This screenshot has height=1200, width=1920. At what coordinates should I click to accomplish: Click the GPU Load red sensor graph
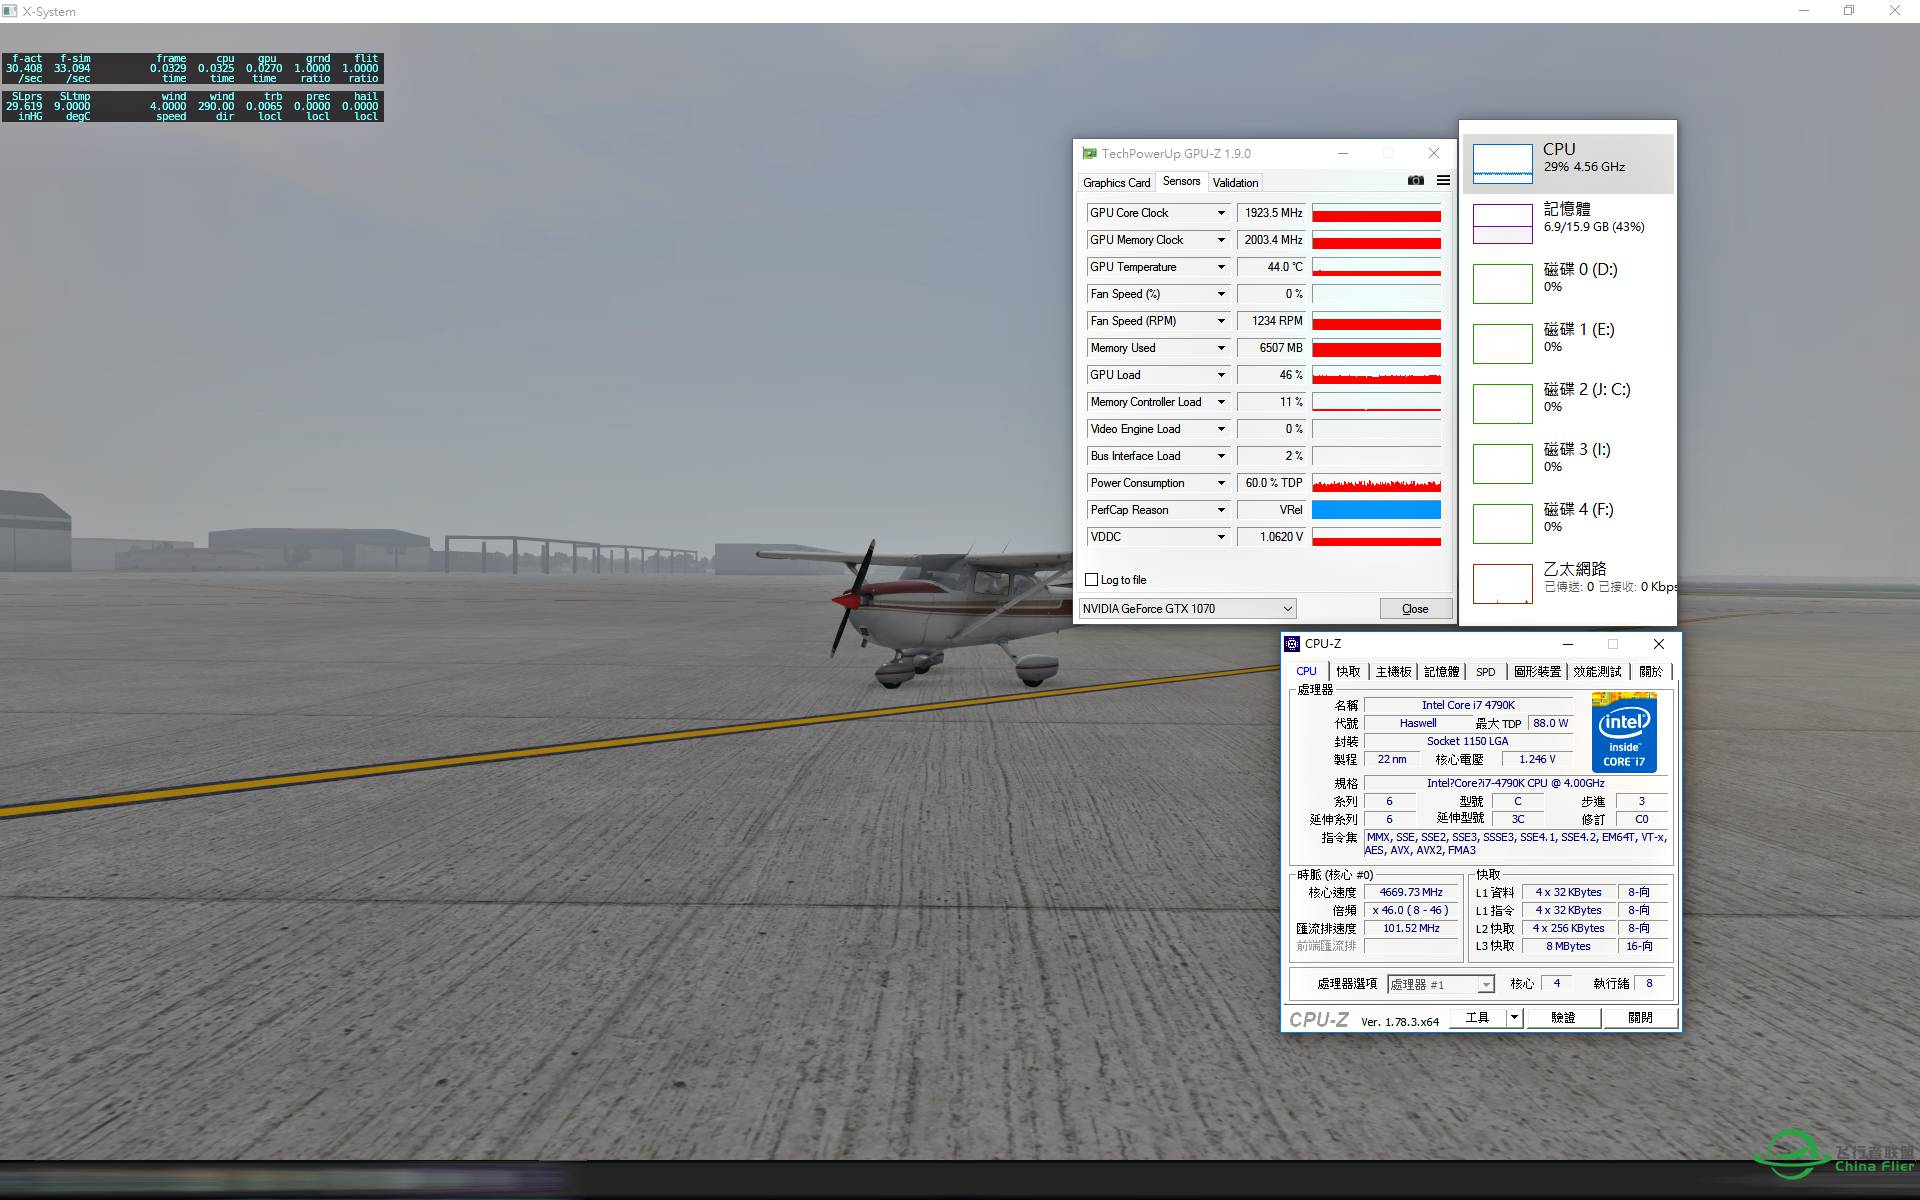[1376, 375]
